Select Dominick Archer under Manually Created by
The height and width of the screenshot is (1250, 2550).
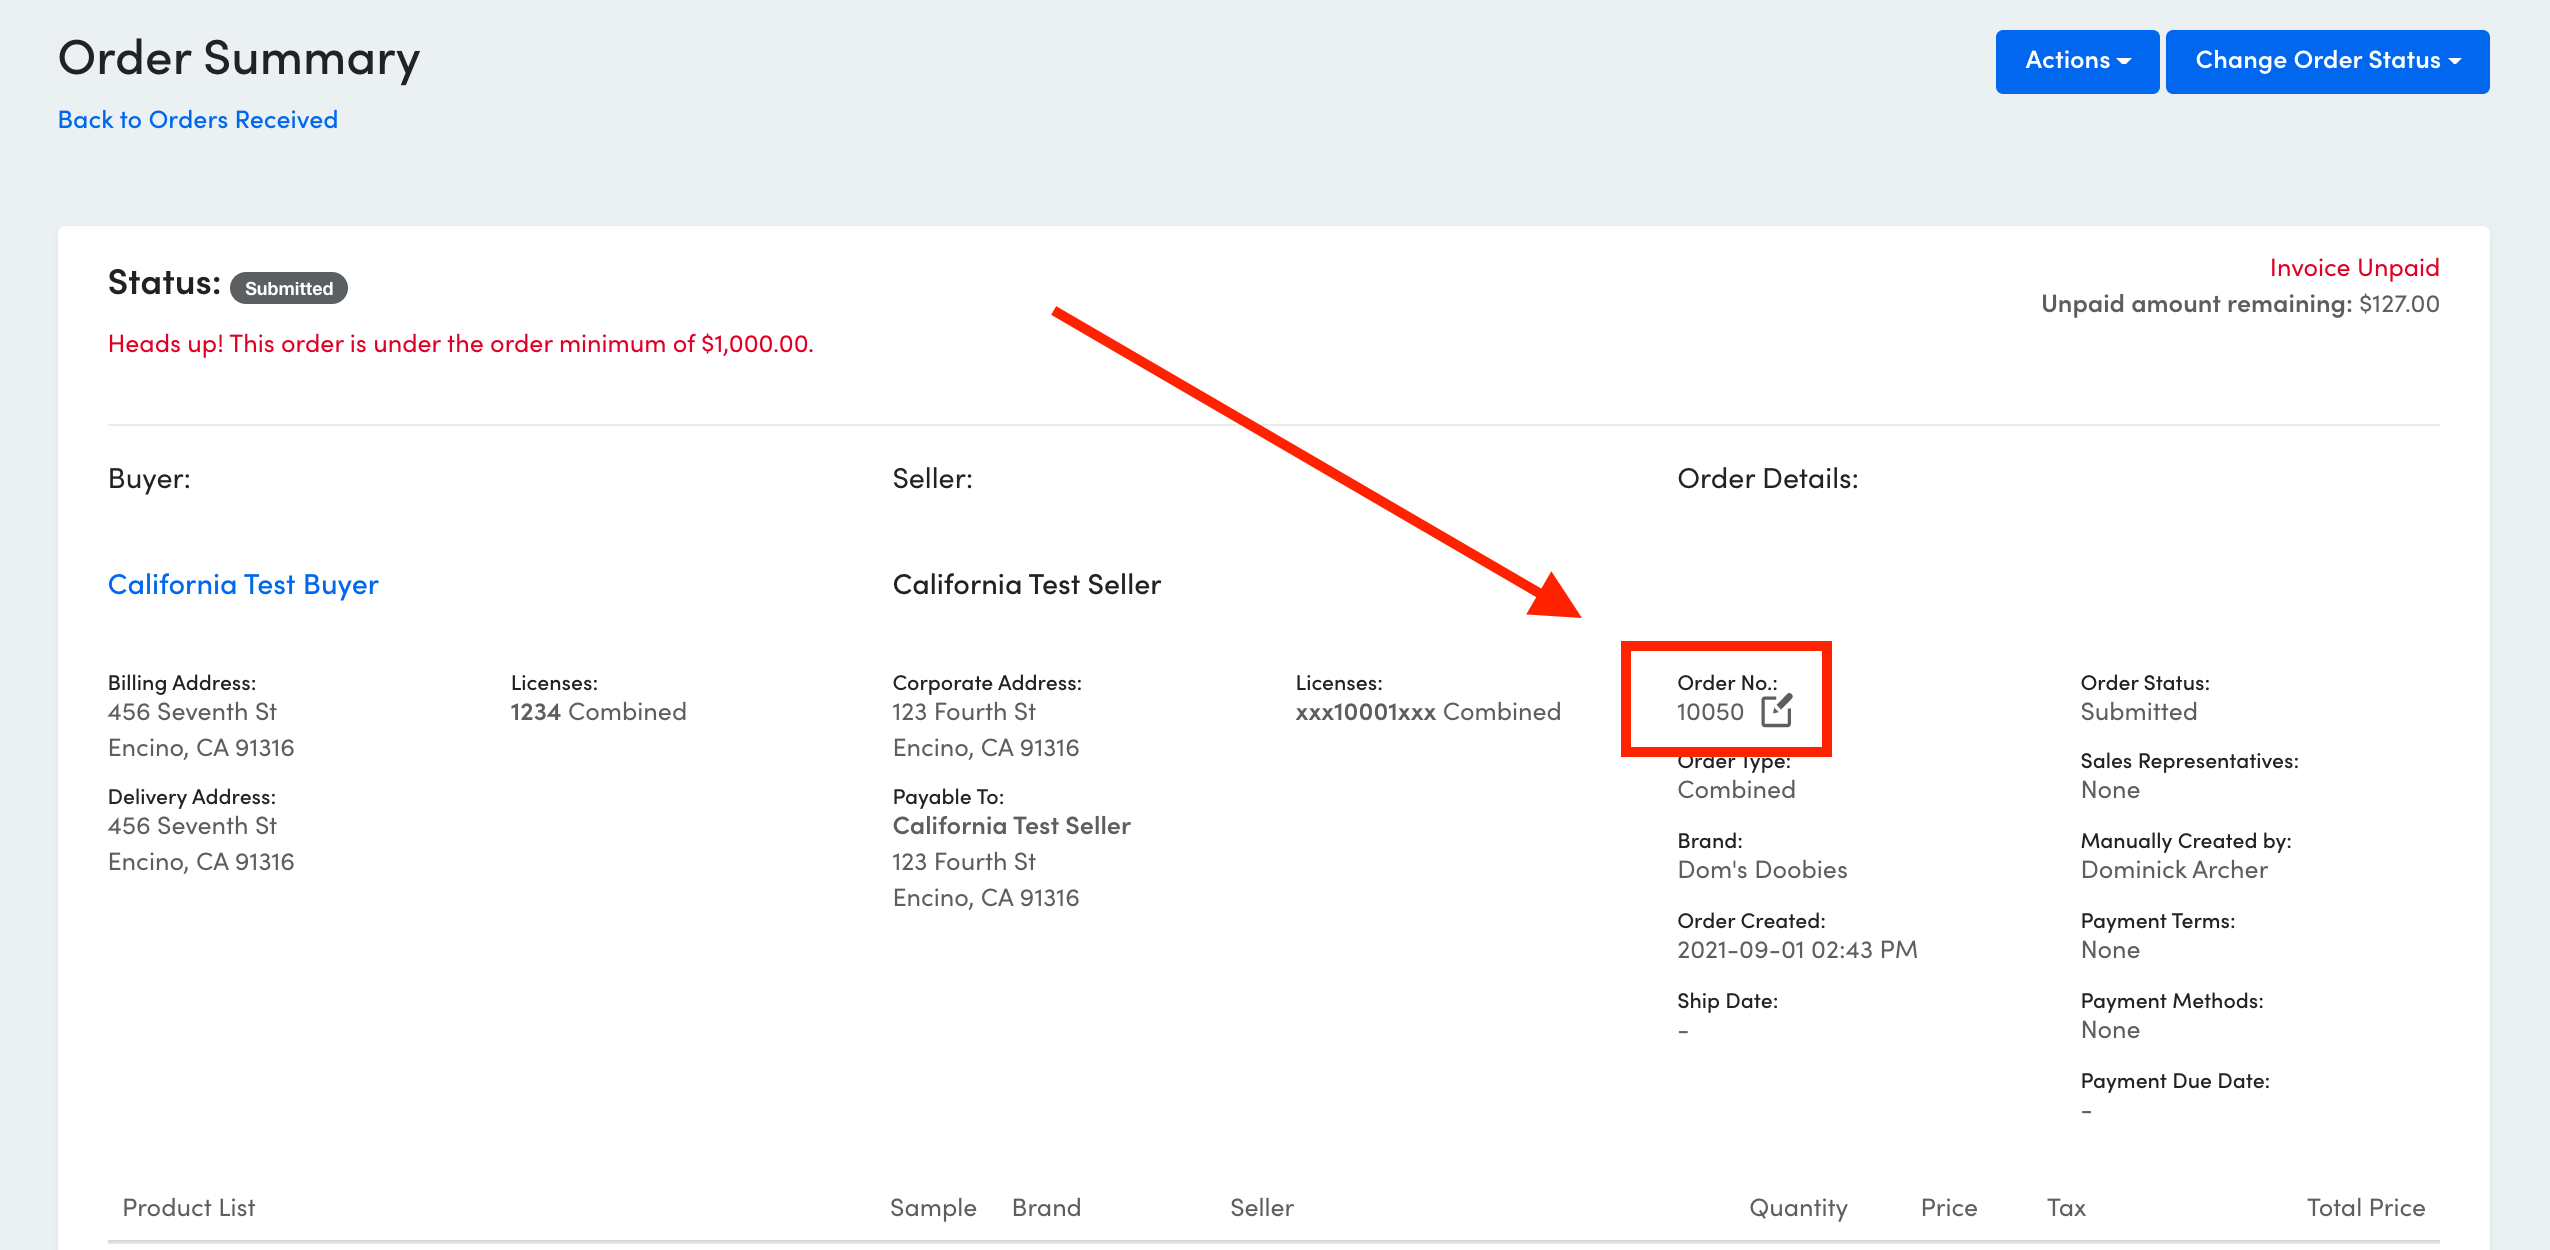[x=2174, y=870]
